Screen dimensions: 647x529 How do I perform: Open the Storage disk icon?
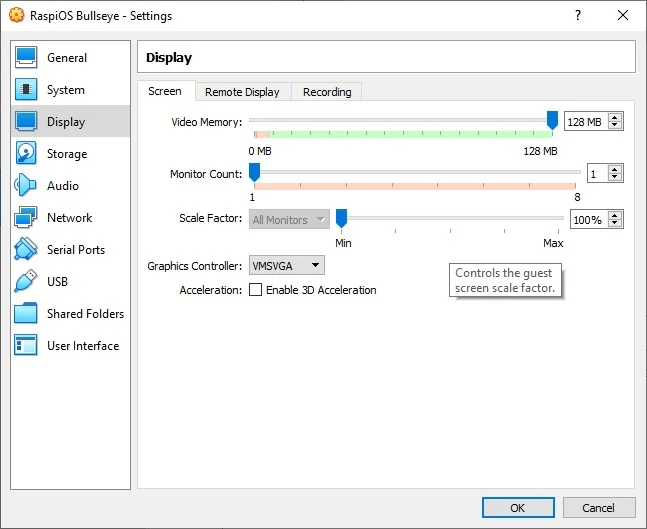pyautogui.click(x=26, y=153)
